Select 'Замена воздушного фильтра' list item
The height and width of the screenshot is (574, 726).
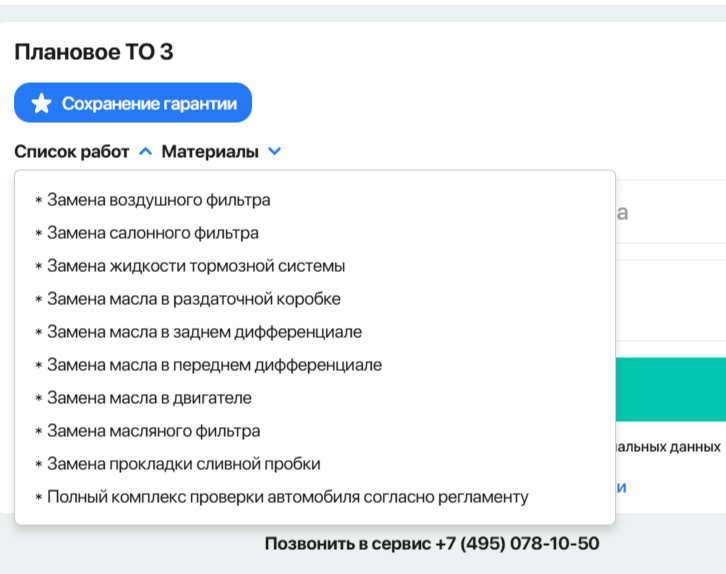pos(158,200)
